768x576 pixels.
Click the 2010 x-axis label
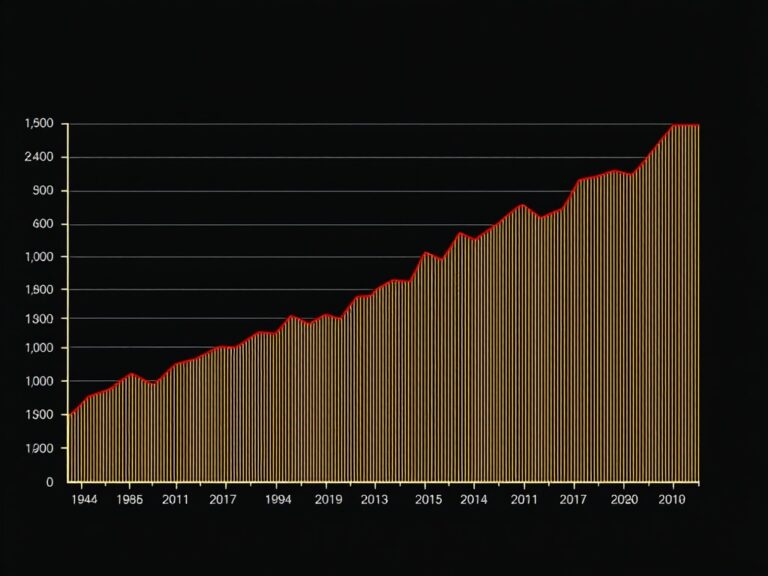pos(672,499)
